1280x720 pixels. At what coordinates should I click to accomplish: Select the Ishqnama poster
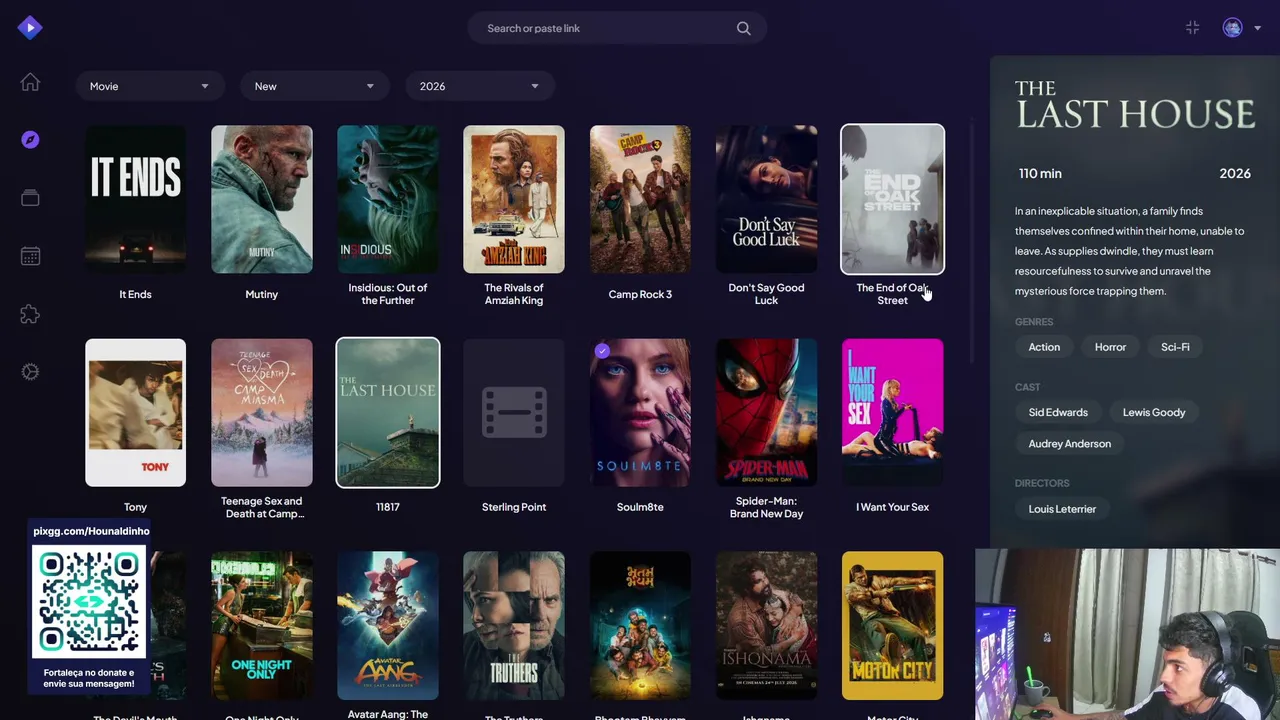coord(766,626)
